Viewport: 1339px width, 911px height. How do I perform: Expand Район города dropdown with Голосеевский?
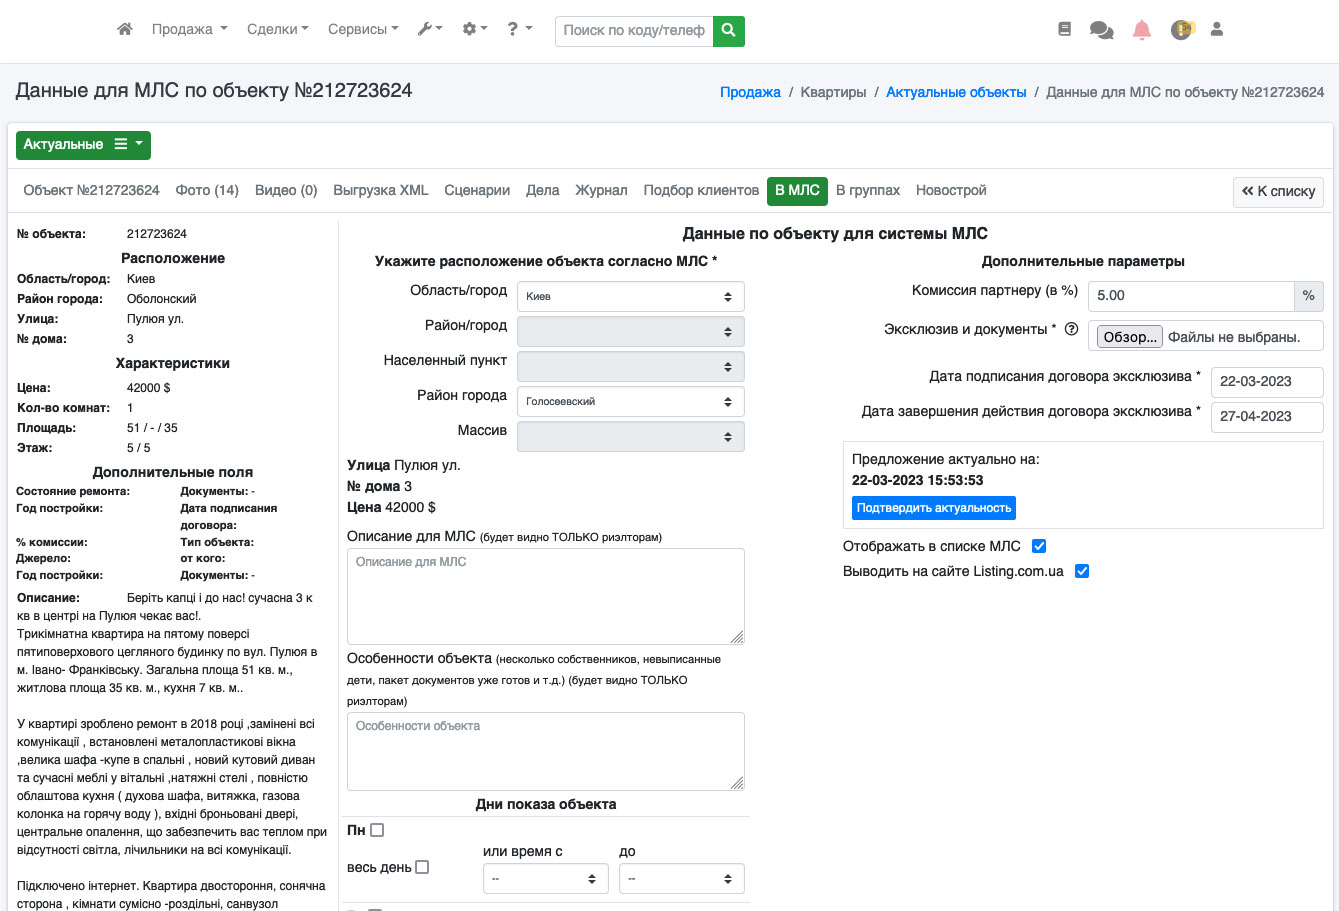630,401
